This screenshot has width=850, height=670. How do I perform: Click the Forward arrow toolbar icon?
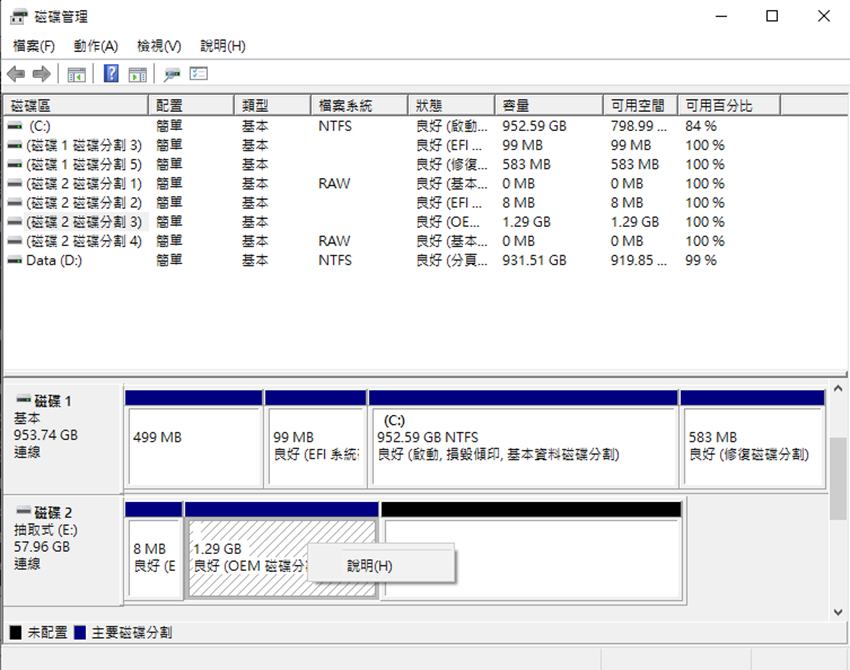tap(42, 73)
